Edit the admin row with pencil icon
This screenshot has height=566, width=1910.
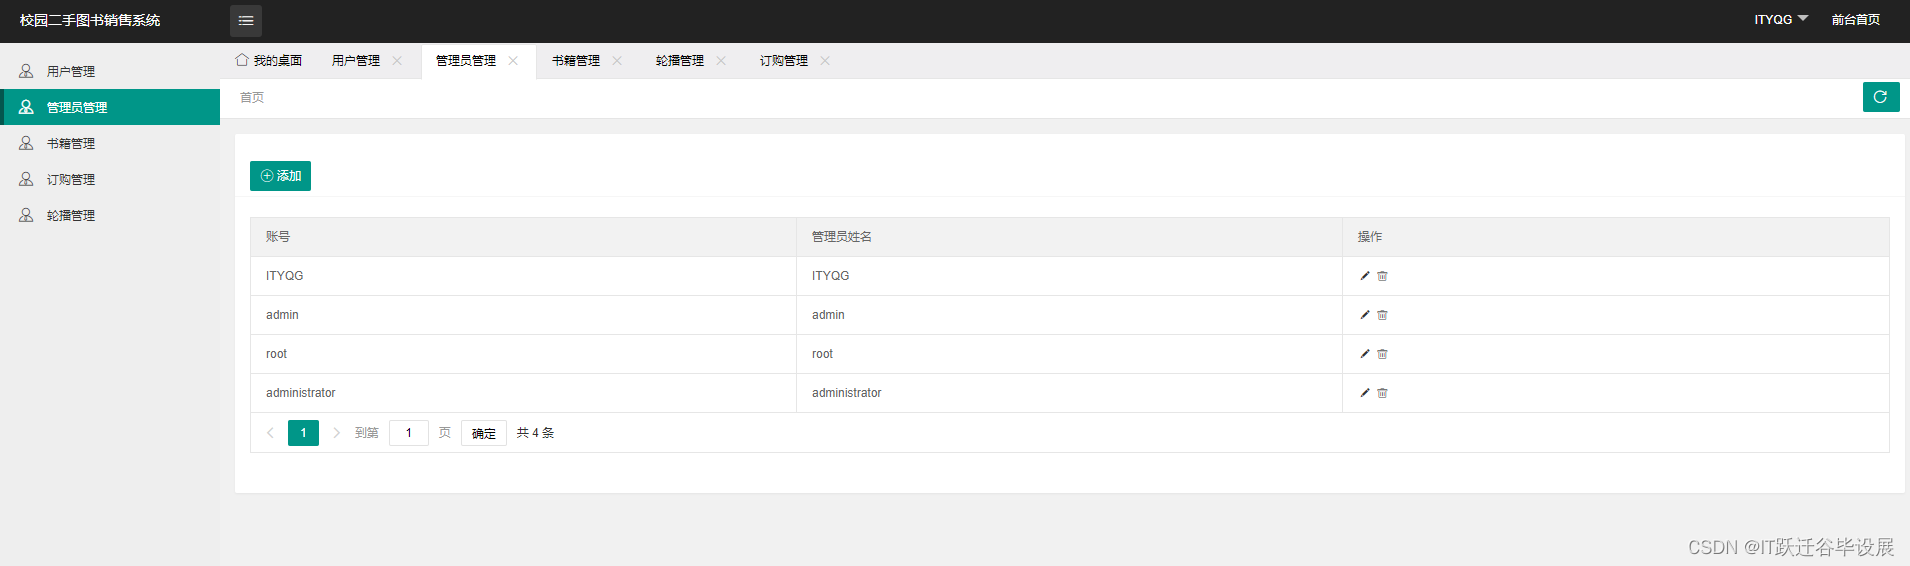point(1365,315)
